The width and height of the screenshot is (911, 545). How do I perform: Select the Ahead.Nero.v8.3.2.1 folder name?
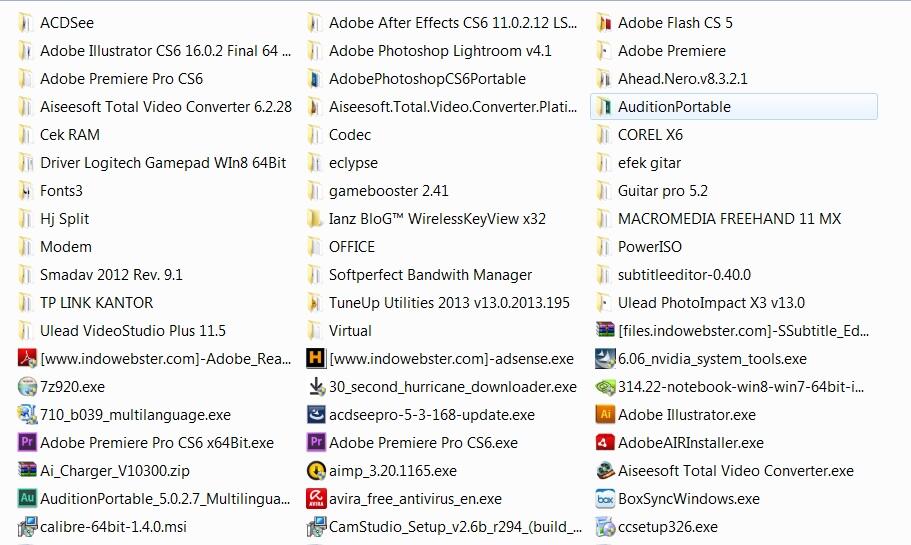(683, 79)
